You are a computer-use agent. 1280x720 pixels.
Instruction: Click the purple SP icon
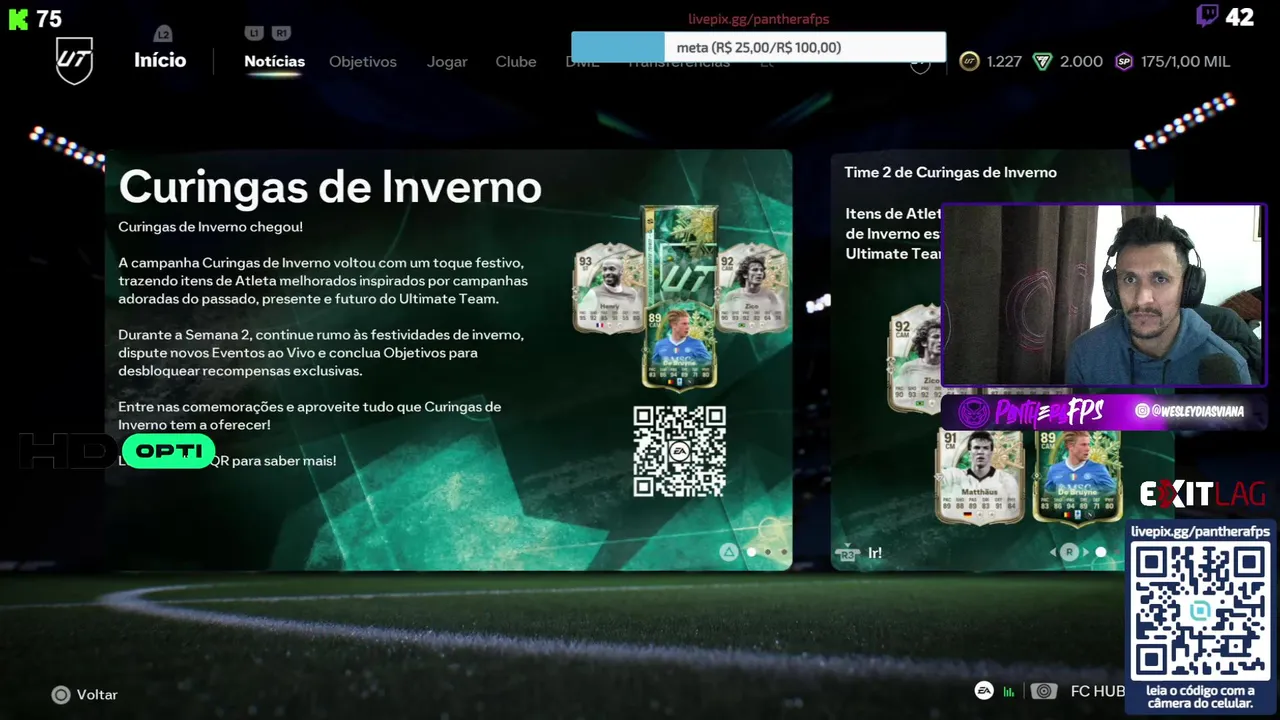point(1124,61)
